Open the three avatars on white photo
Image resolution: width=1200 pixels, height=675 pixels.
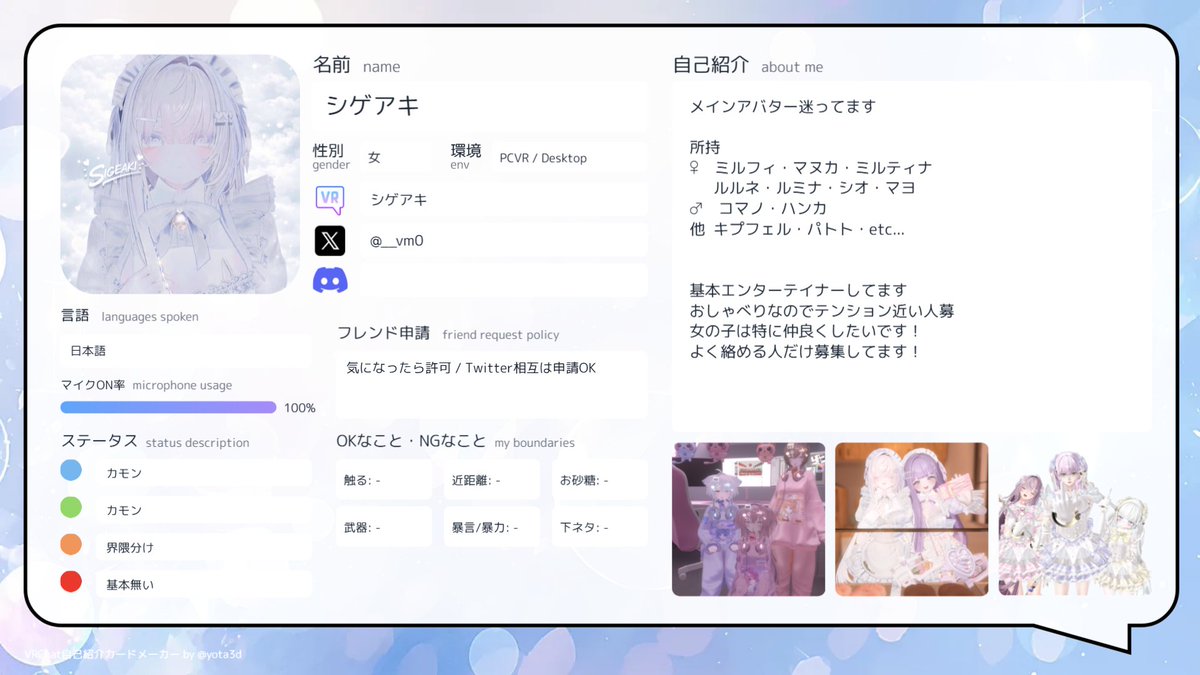click(1075, 519)
